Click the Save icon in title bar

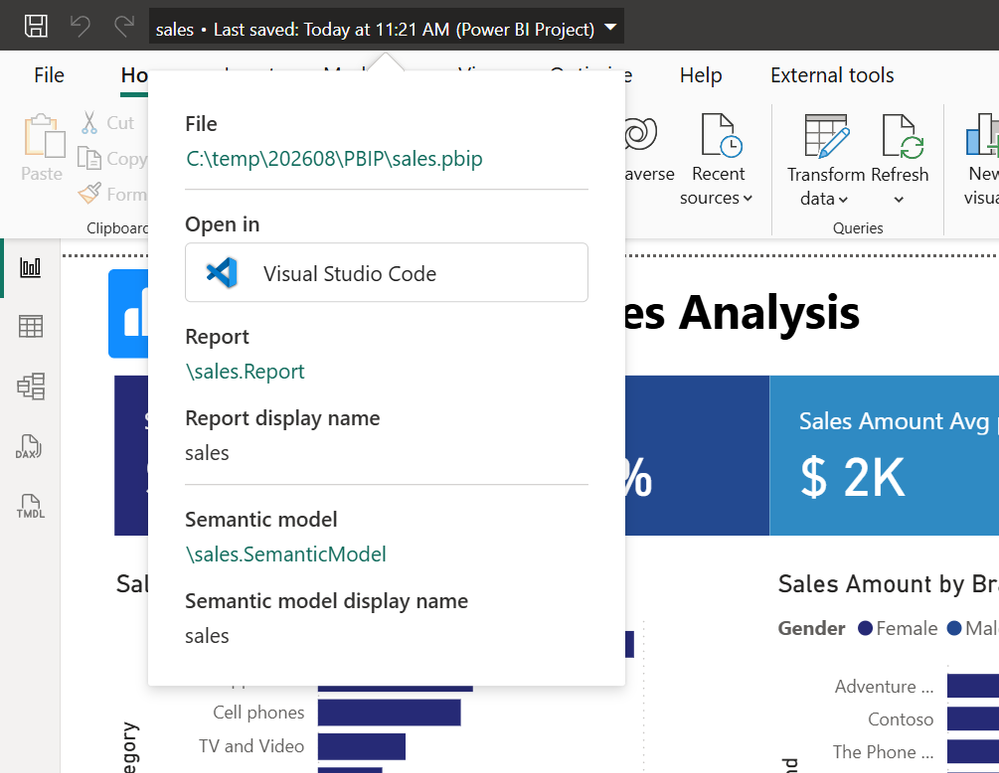(x=36, y=26)
